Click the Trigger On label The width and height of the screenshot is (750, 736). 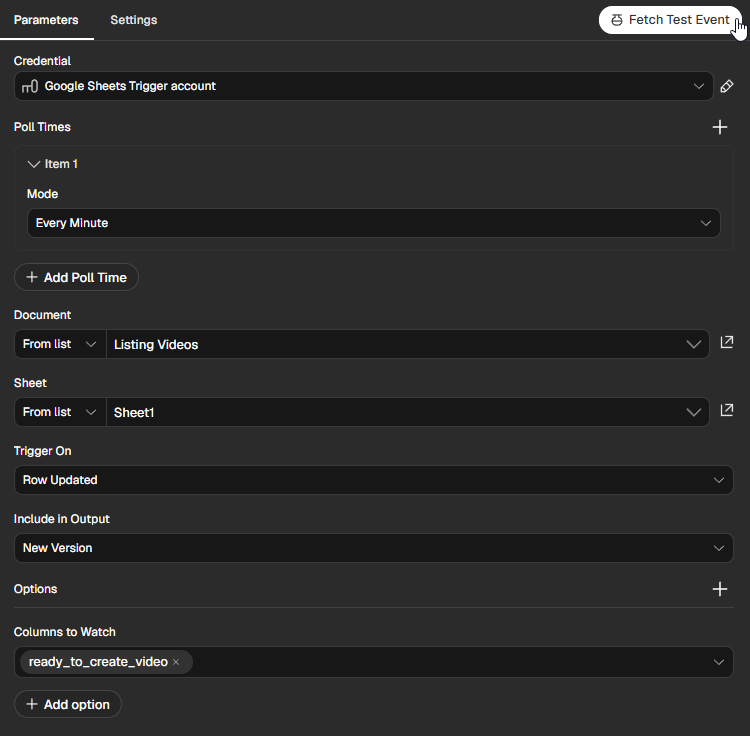pyautogui.click(x=43, y=451)
